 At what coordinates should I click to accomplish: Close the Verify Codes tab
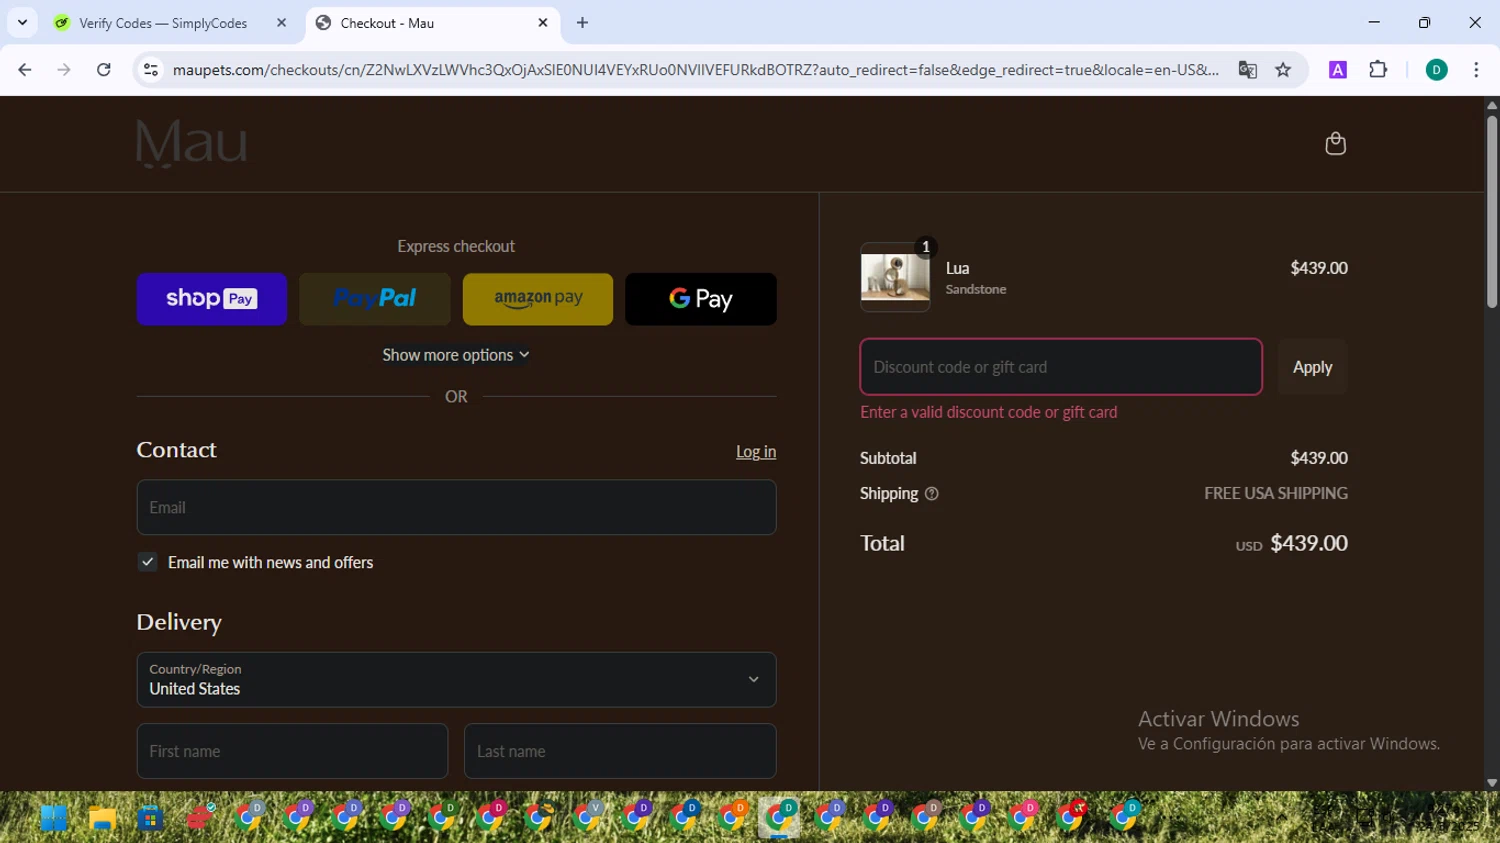click(281, 22)
